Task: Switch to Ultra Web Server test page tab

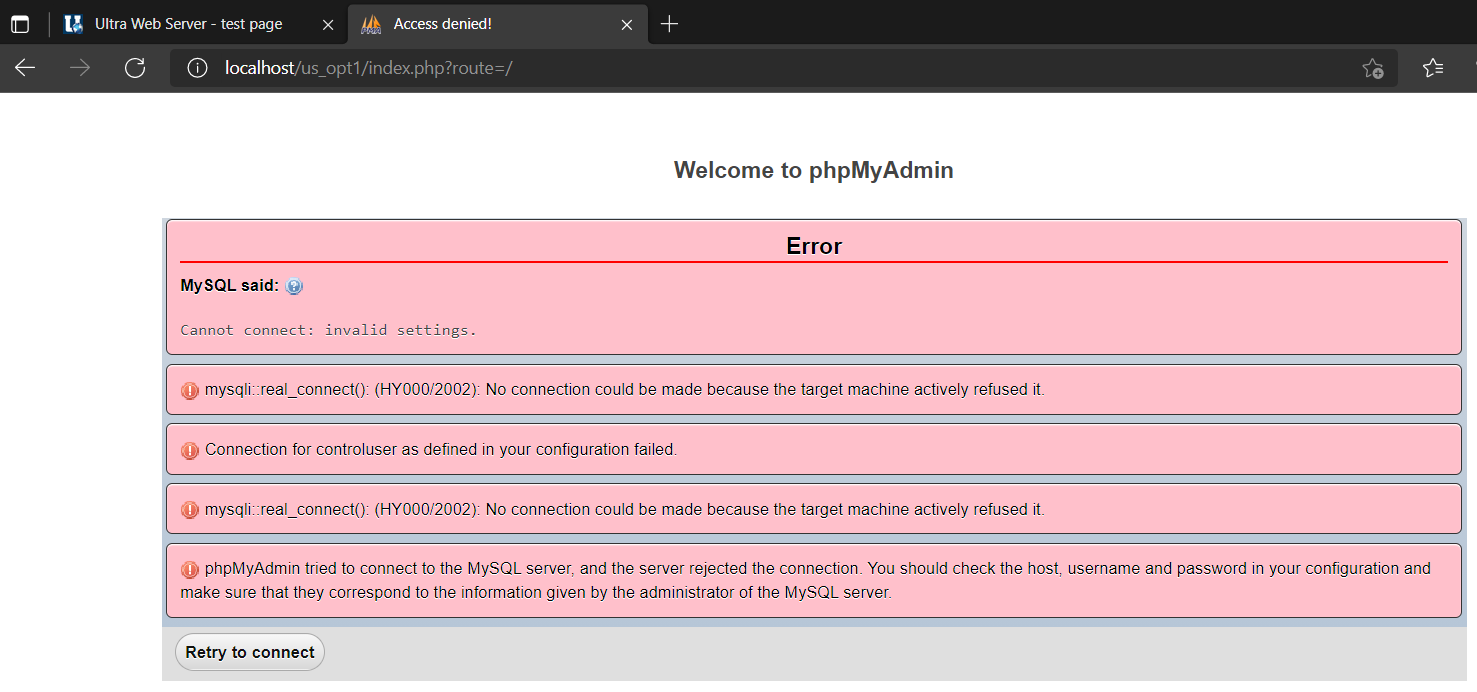Action: coord(188,24)
